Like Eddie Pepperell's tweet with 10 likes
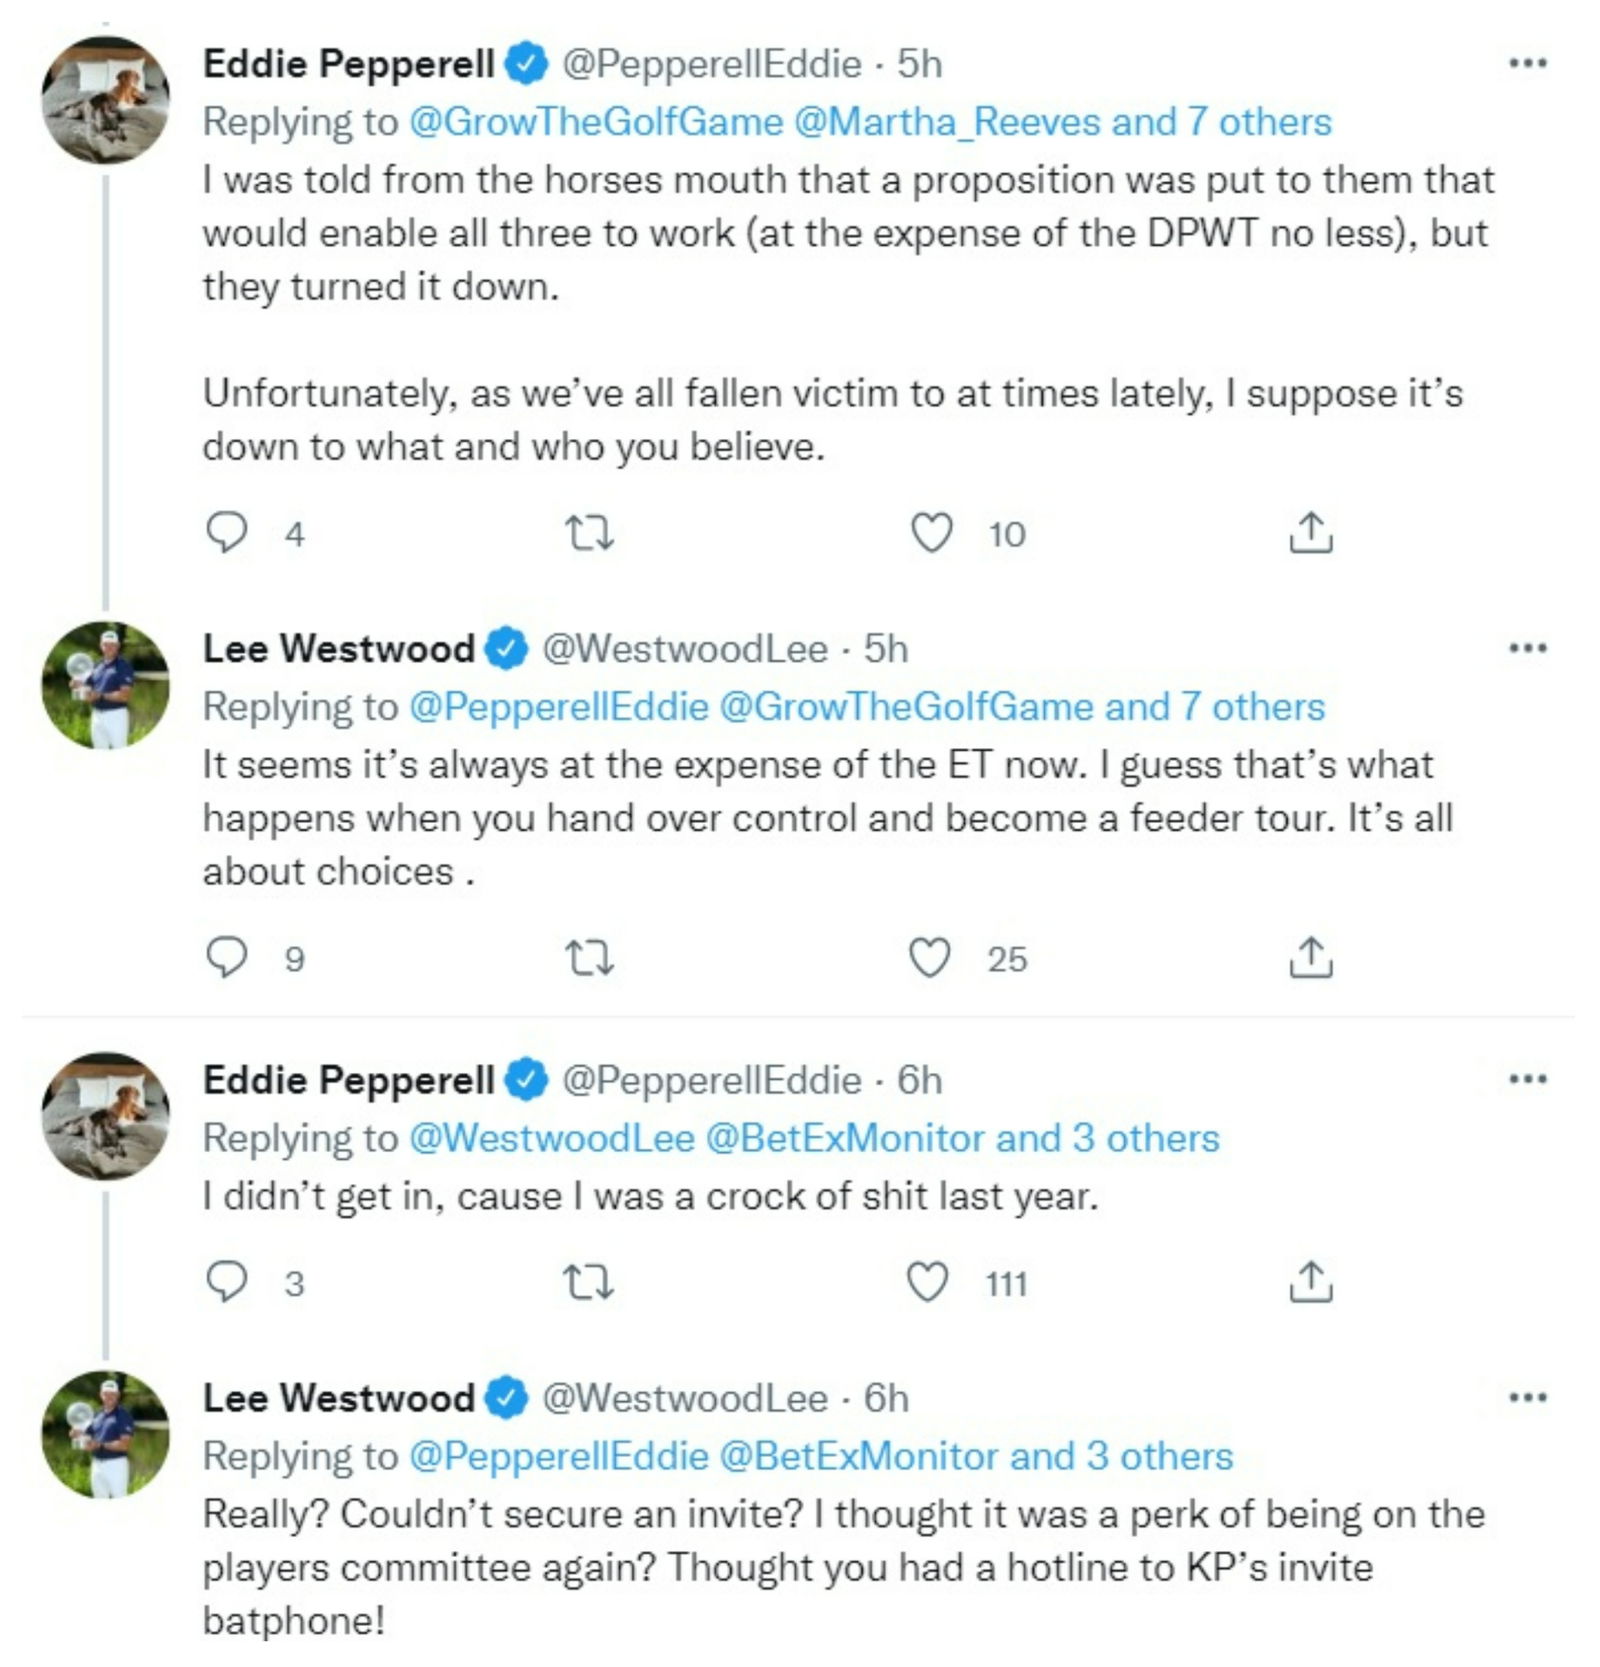Screen dimensions: 1600x1667 click(x=931, y=533)
